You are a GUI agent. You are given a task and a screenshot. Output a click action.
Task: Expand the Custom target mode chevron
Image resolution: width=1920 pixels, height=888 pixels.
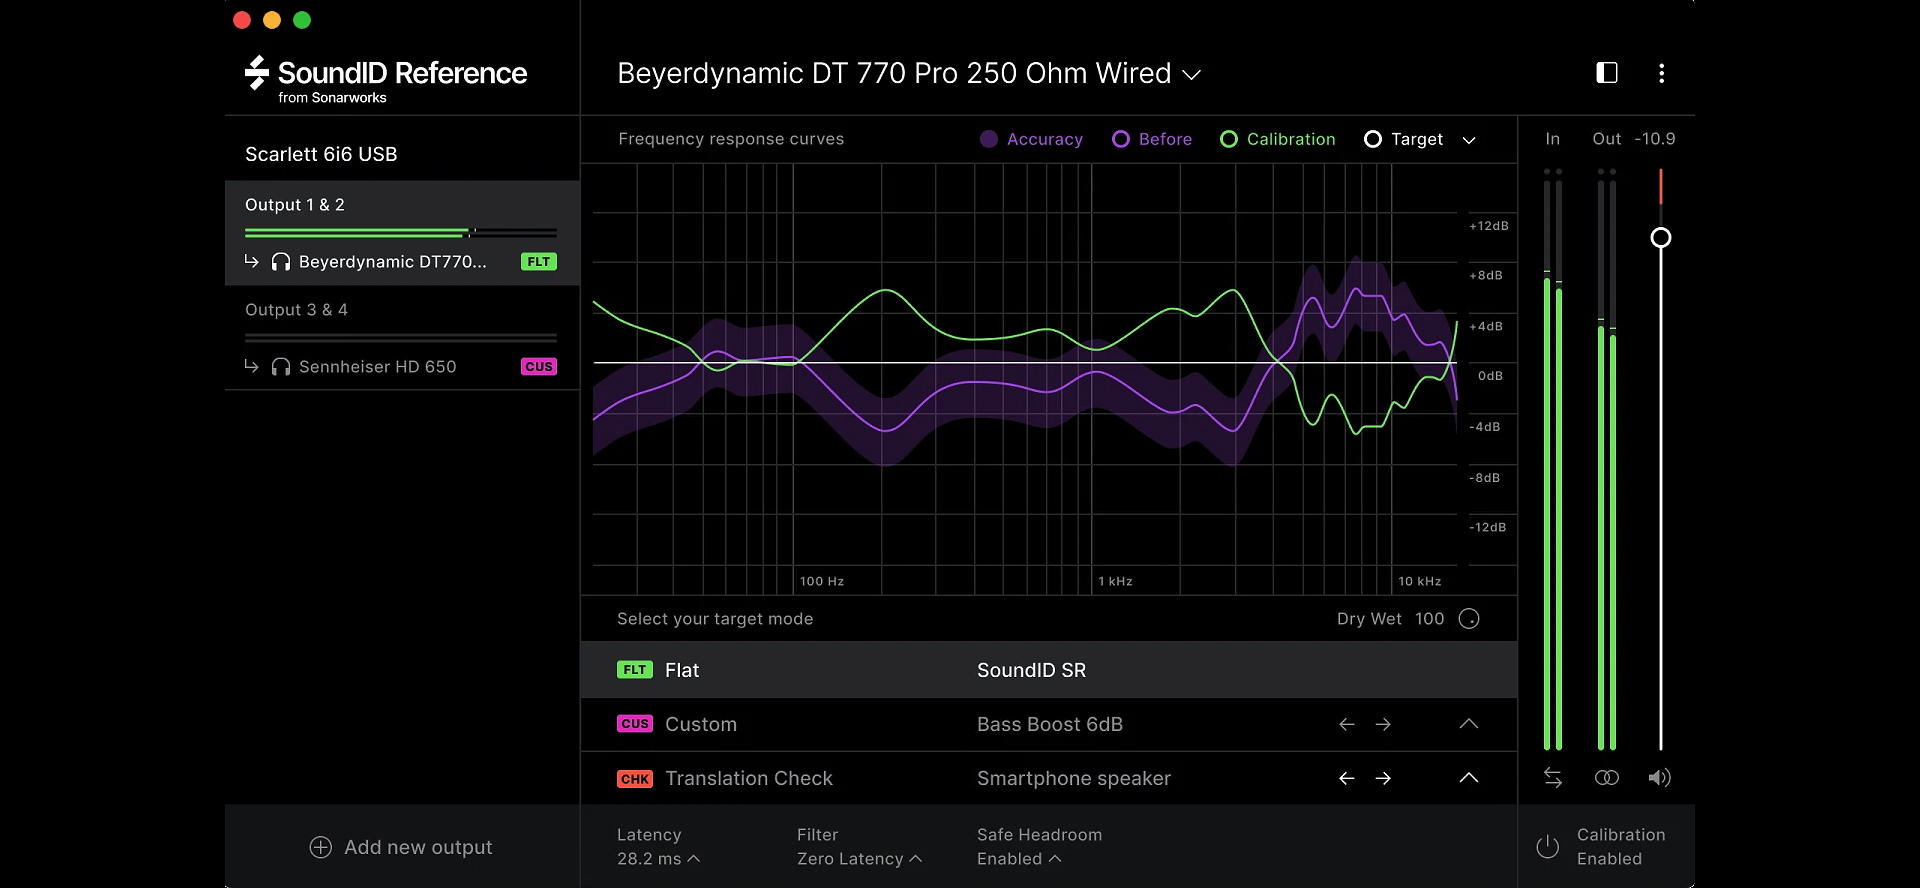1469,724
